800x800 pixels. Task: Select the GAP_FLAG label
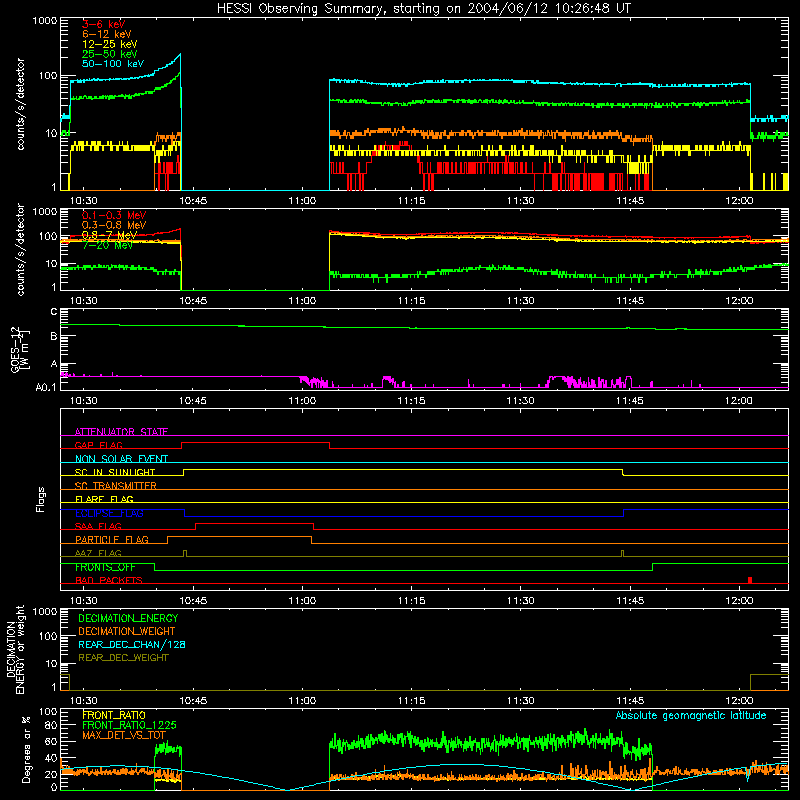point(98,445)
